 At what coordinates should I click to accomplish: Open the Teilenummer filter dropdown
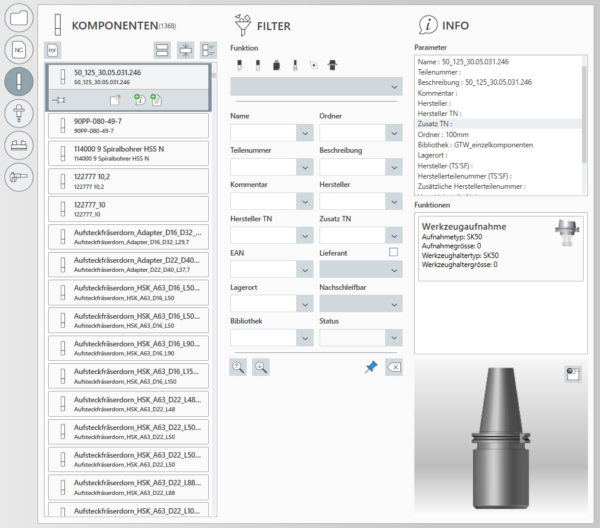305,167
